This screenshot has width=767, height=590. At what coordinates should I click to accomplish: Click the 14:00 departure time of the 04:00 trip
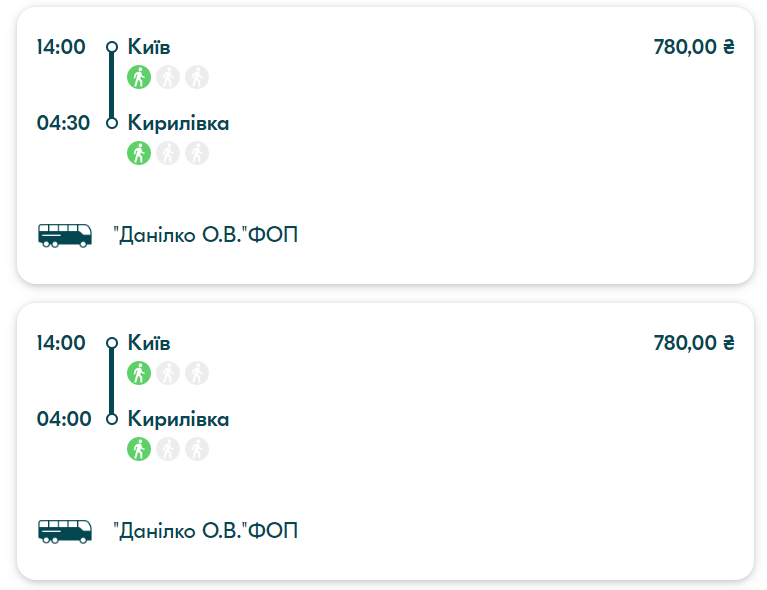pos(62,343)
